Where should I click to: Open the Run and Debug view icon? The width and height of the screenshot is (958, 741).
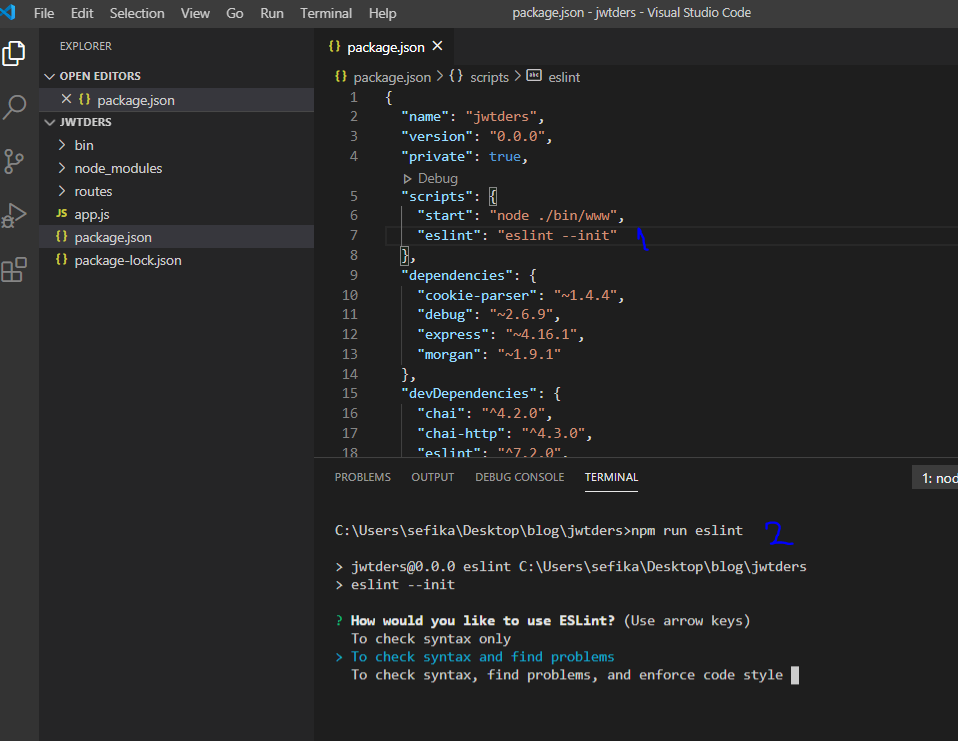click(x=13, y=215)
